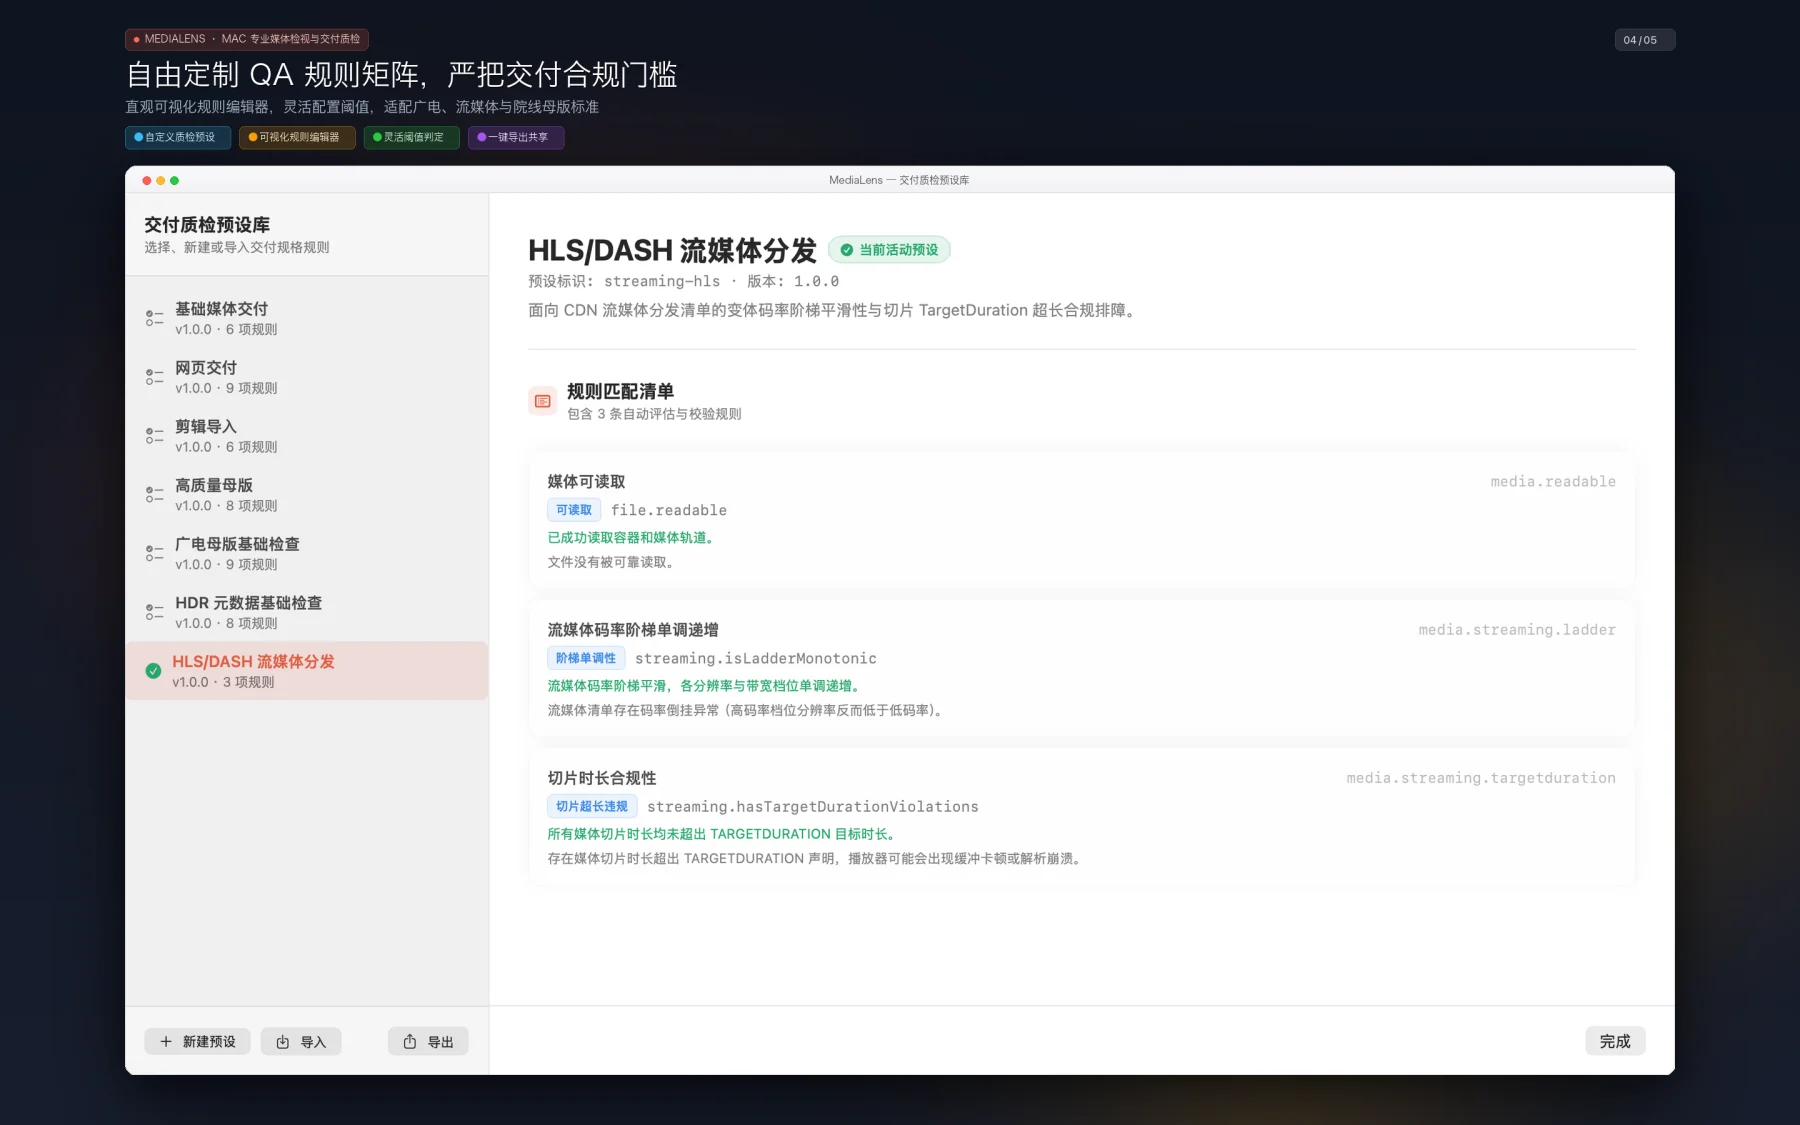Viewport: 1800px width, 1125px height.
Task: Click the 切片超长违规 tag
Action: point(592,806)
